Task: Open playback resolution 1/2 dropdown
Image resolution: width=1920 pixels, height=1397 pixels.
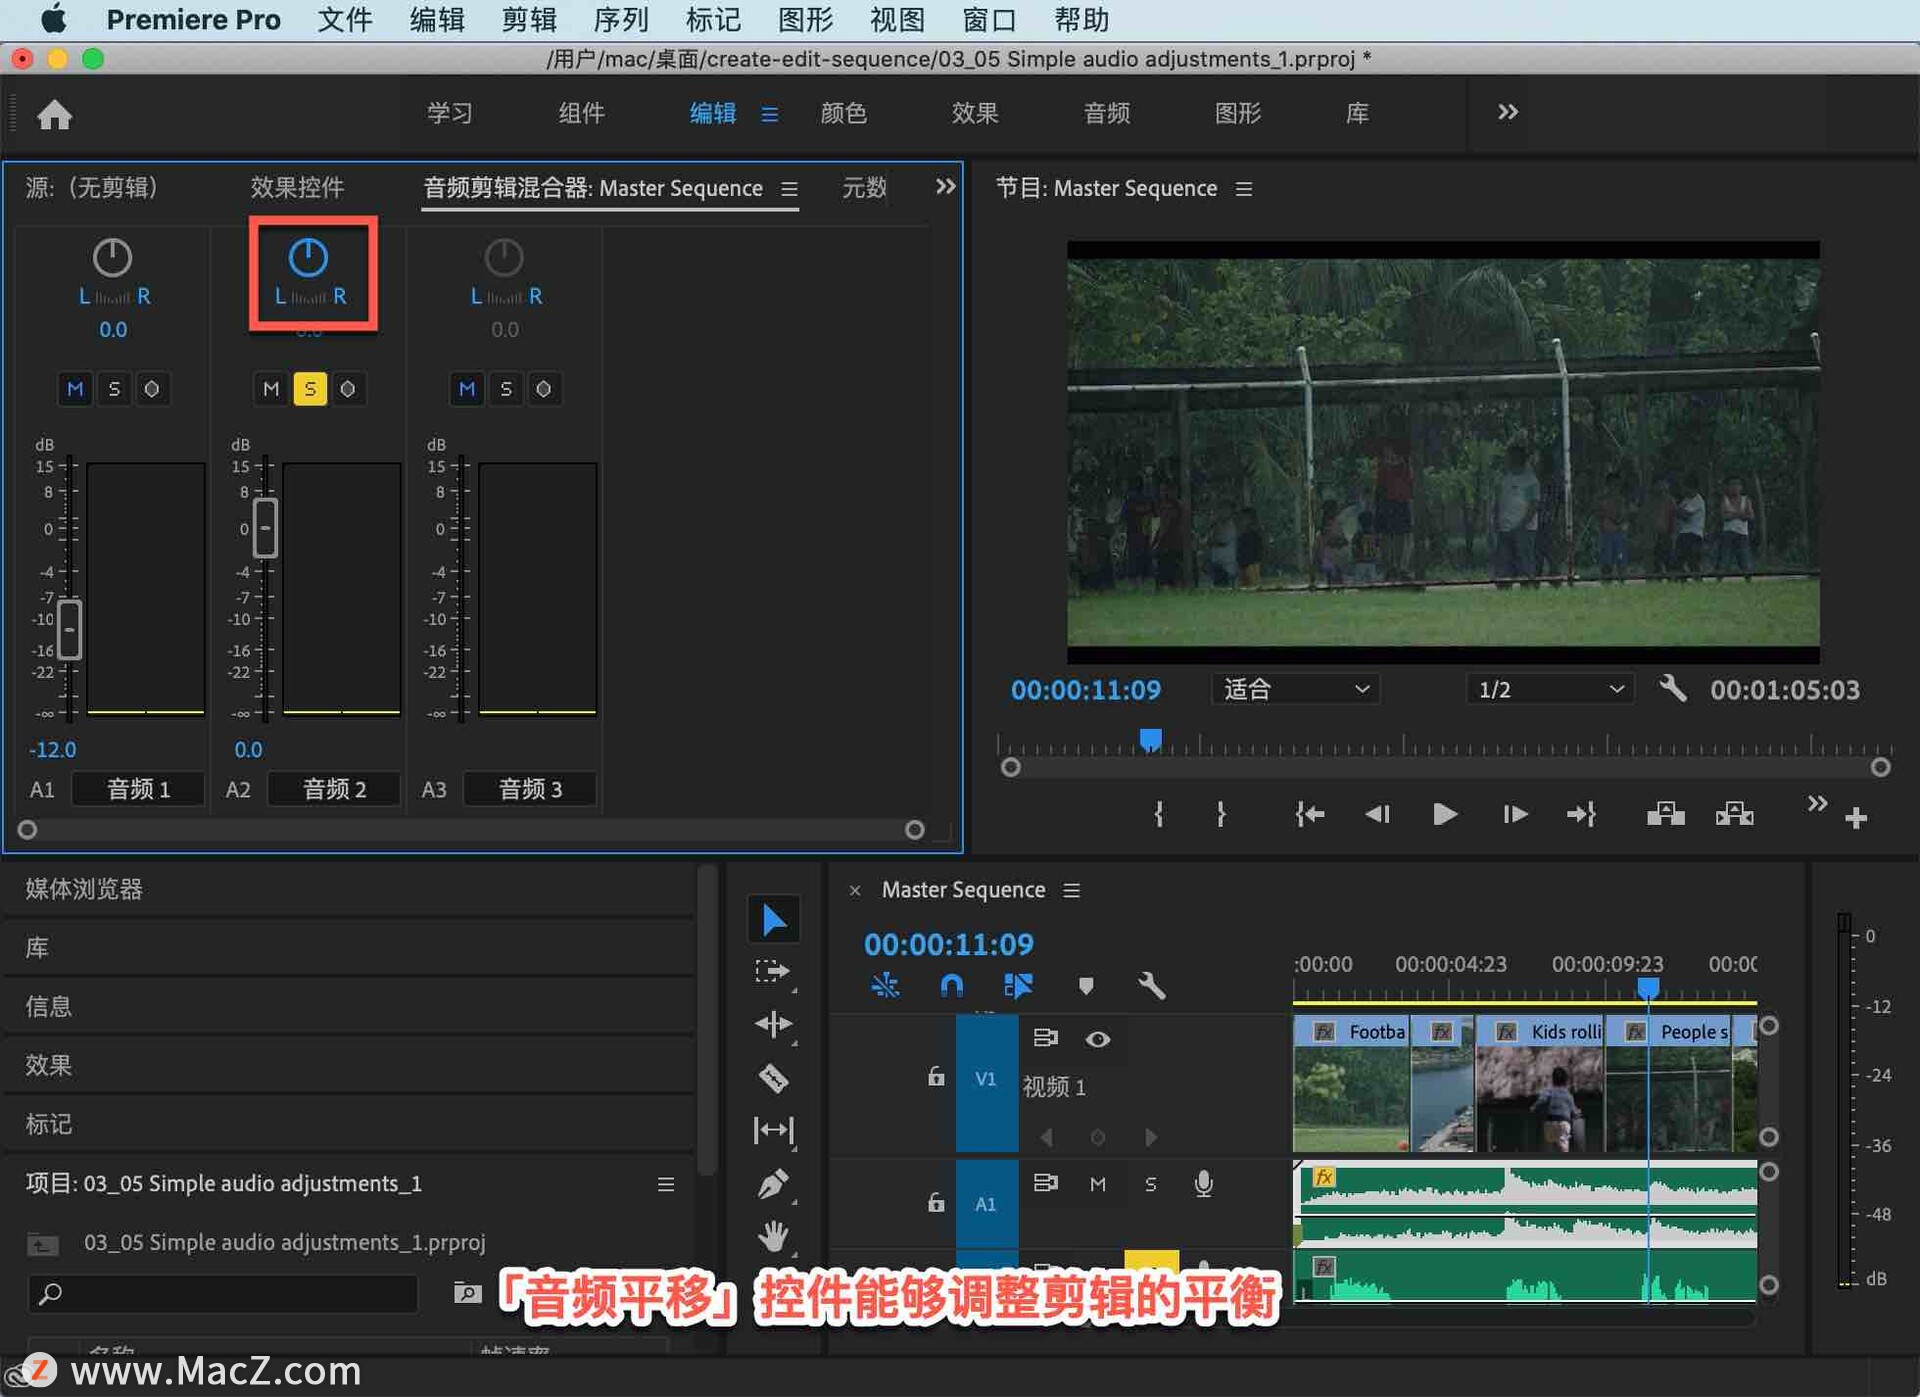Action: [1549, 689]
